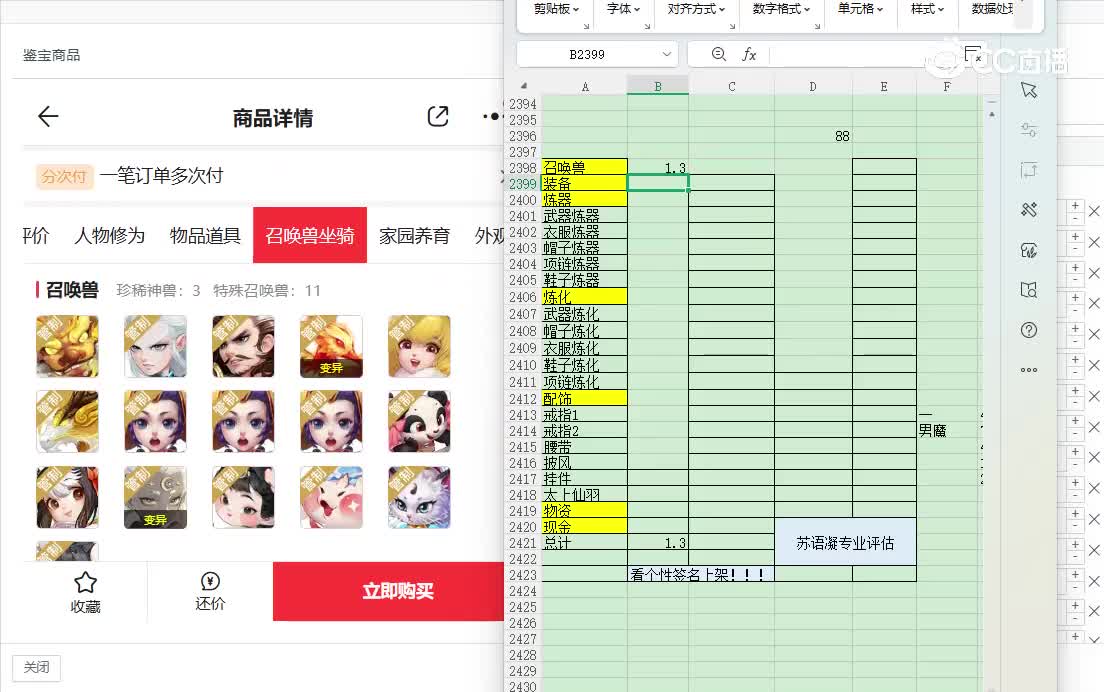The image size is (1104, 692).
Task: Open the pink rabbit summon thumbnail
Action: click(331, 498)
